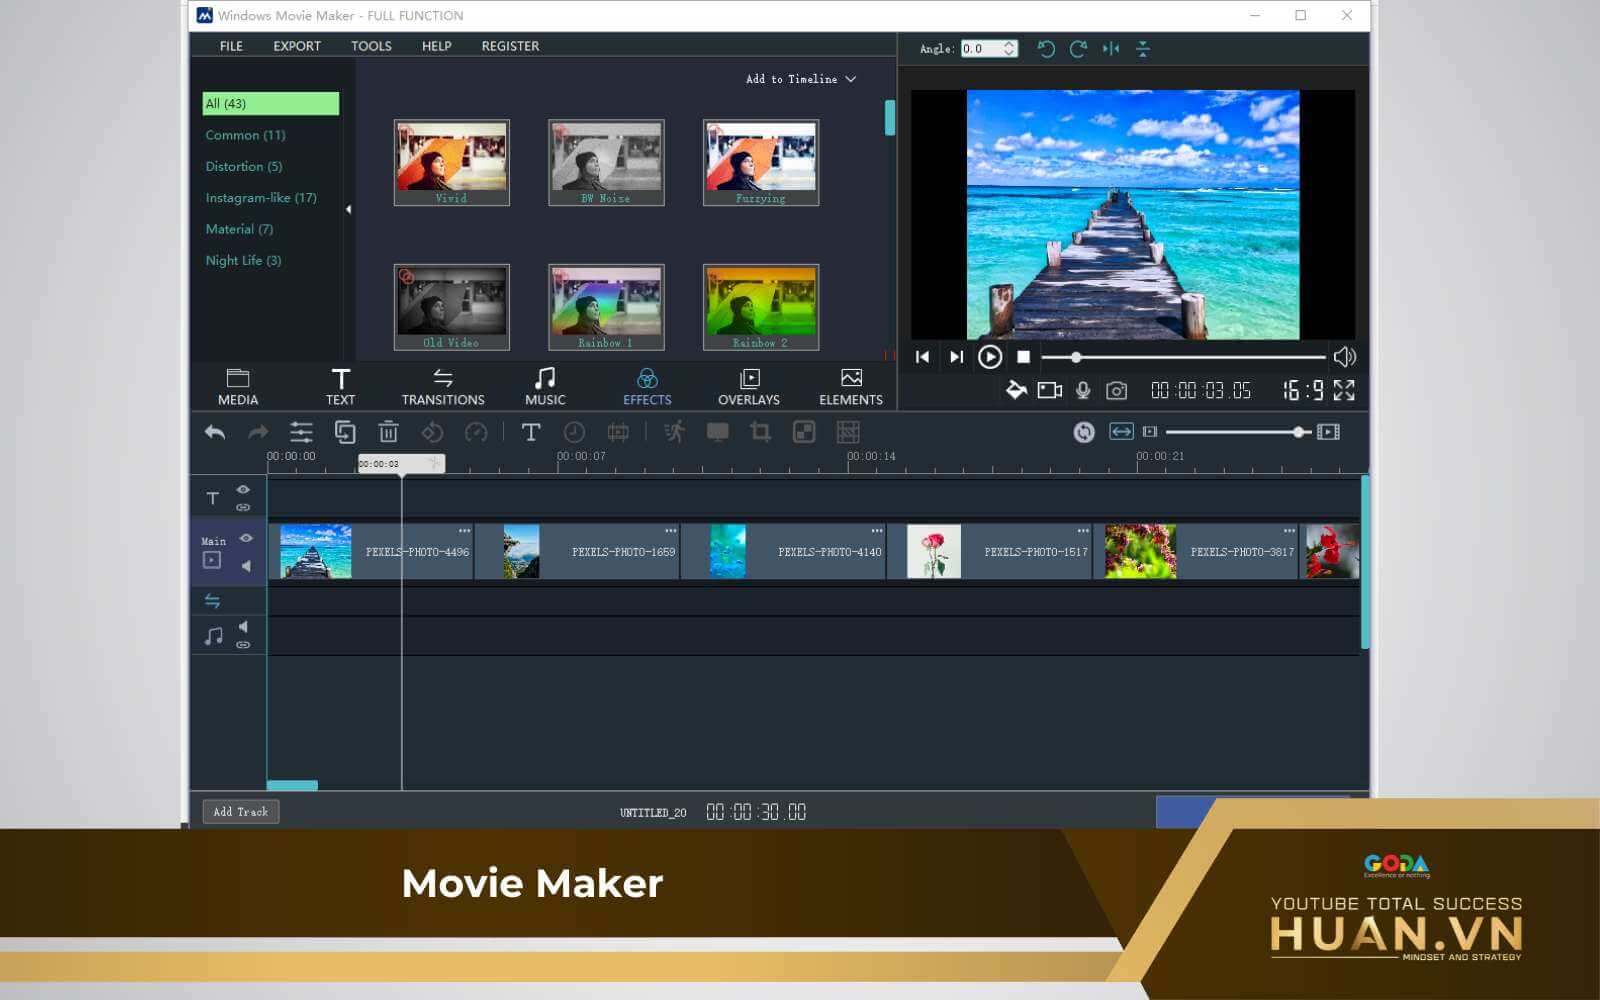
Task: Click the voice-over microphone icon
Action: (1083, 390)
